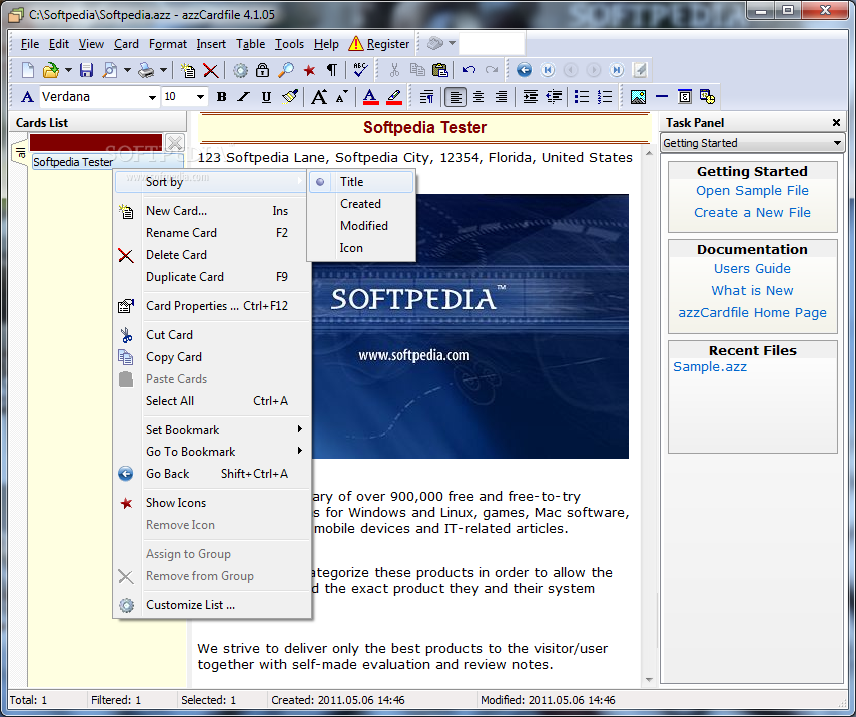Toggle paragraph marks pilcrow icon

click(331, 70)
